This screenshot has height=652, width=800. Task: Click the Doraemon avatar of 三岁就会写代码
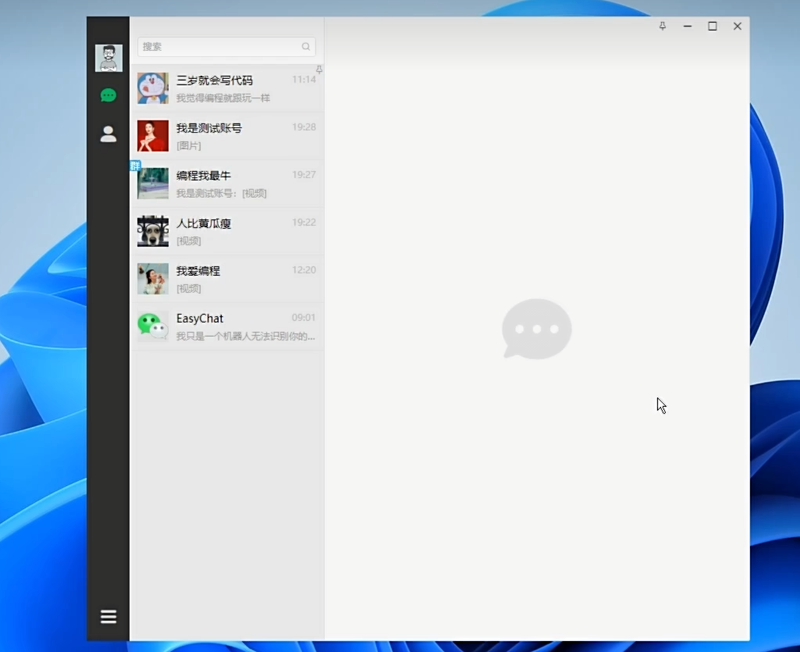(152, 88)
